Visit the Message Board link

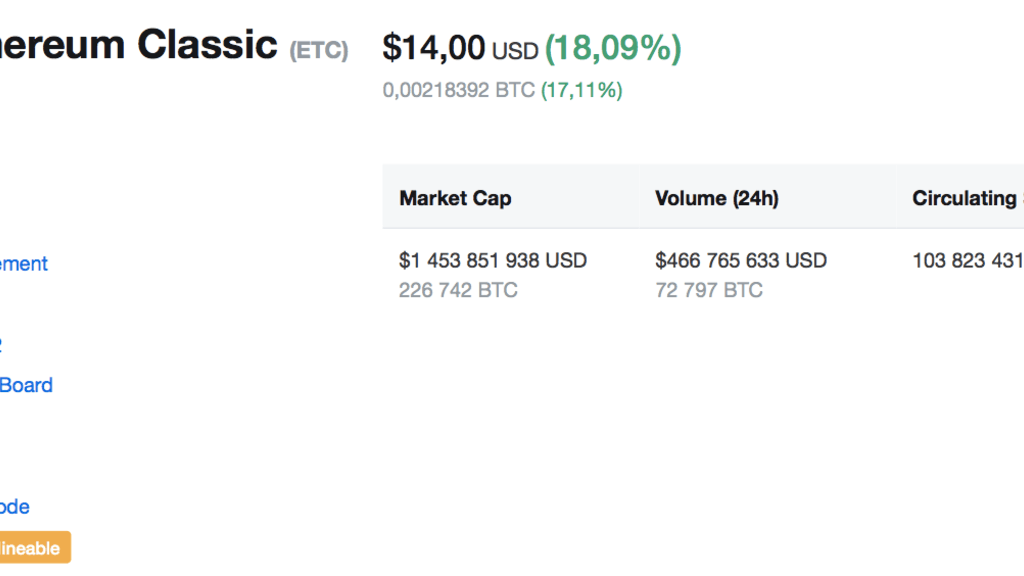click(26, 385)
